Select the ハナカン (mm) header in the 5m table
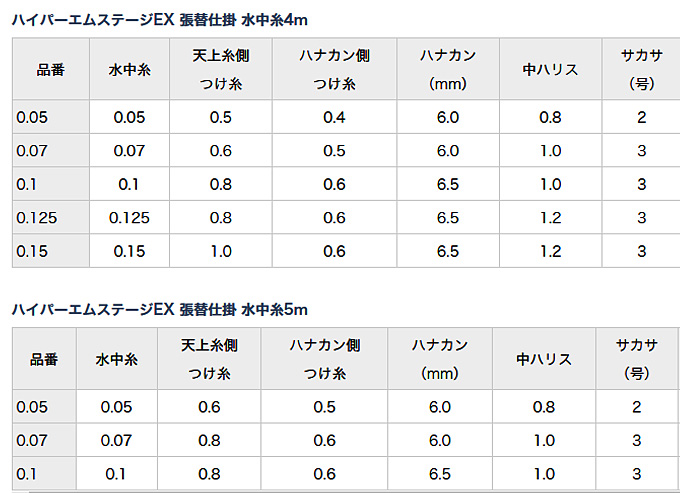Screen dimensions: 680x493 point(440,359)
